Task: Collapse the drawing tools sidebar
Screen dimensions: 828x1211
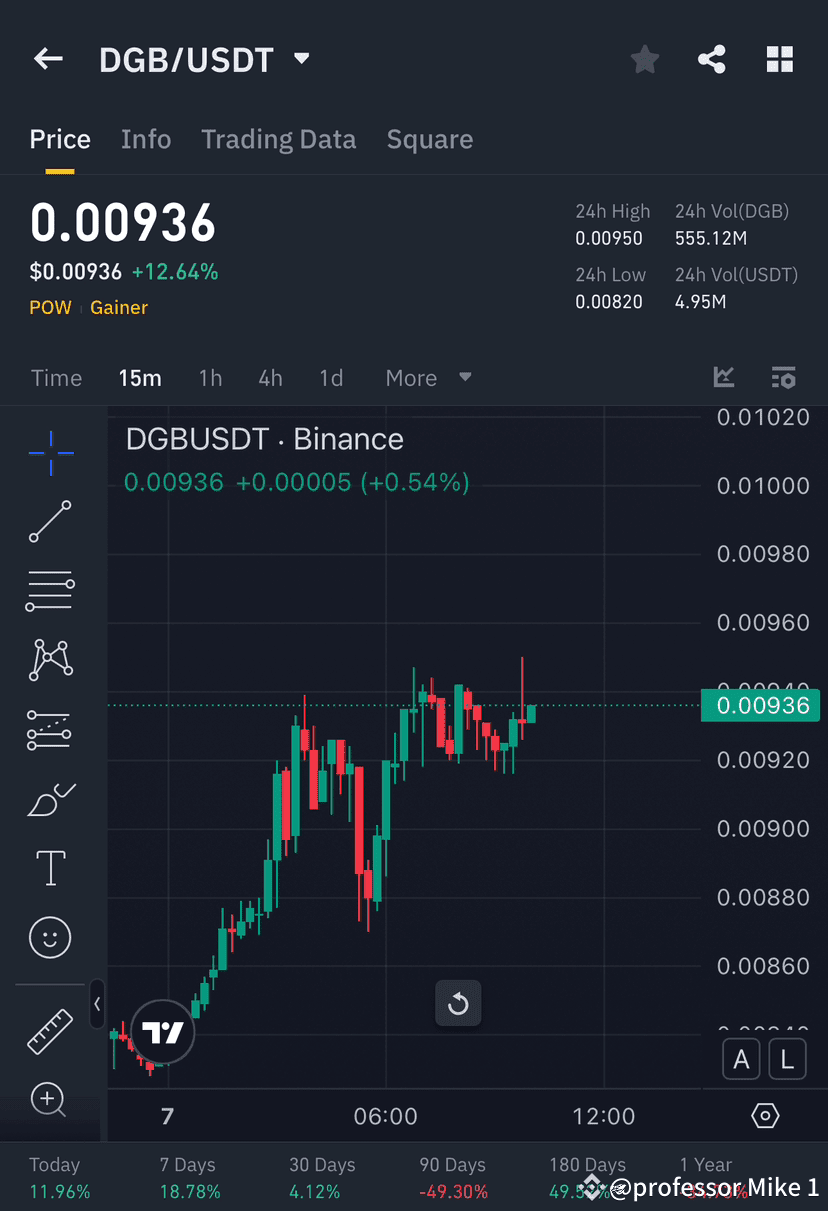Action: click(97, 1005)
